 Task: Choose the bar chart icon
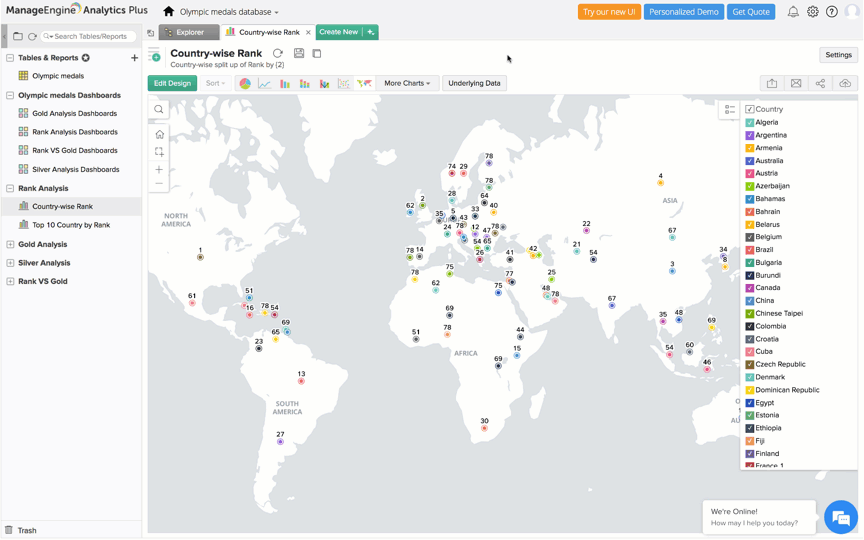[x=285, y=83]
